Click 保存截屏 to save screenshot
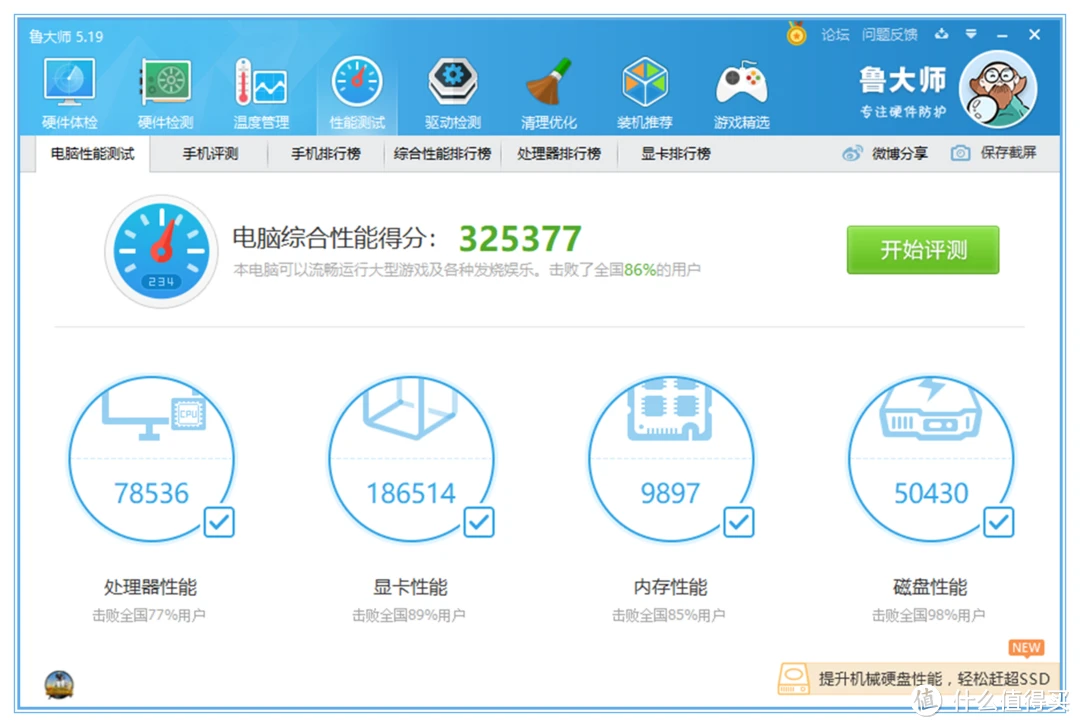 point(1008,152)
